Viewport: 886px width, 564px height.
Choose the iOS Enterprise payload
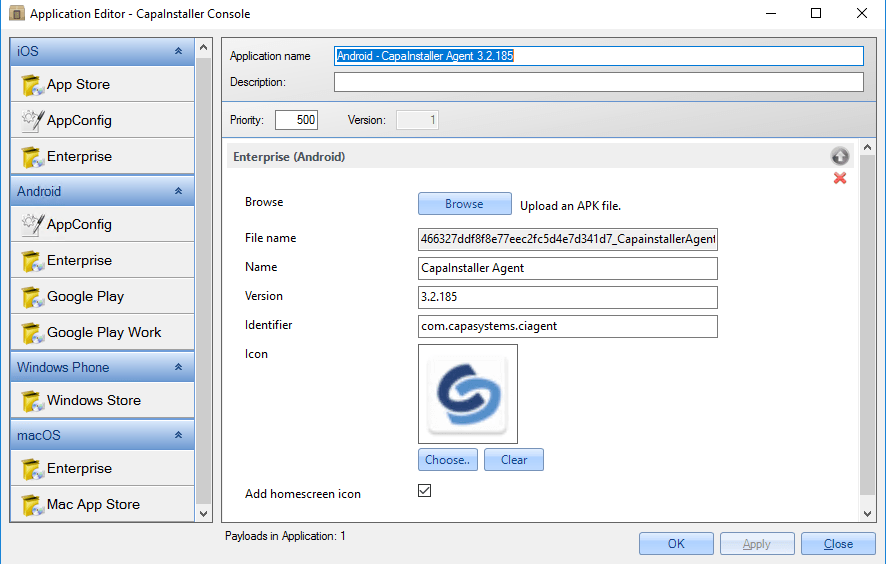tap(102, 156)
